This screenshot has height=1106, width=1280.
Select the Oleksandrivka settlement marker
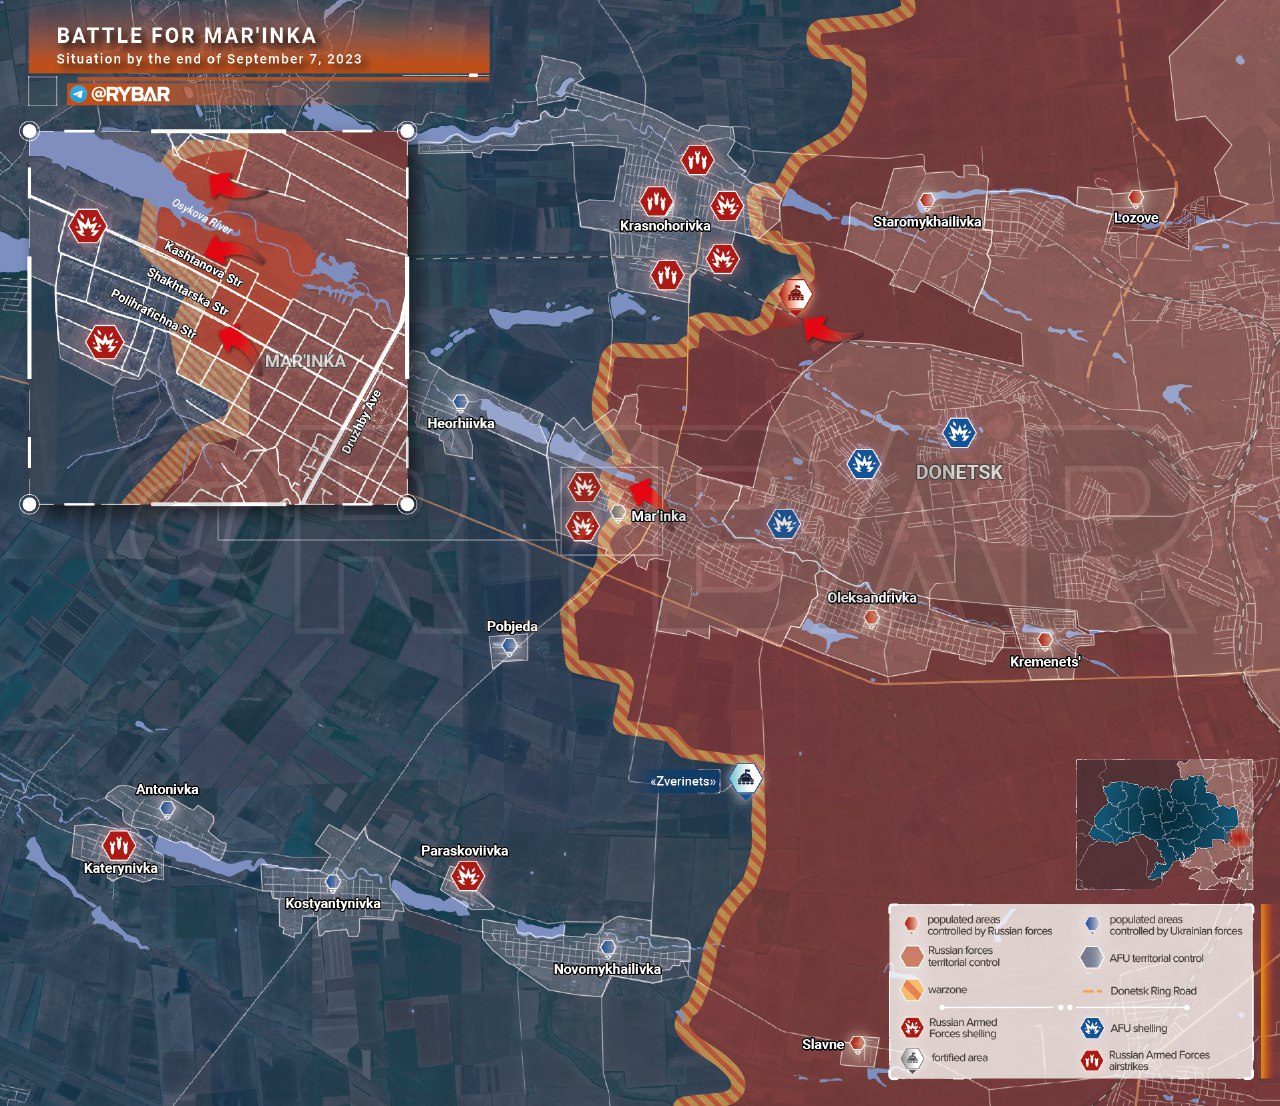tap(871, 618)
